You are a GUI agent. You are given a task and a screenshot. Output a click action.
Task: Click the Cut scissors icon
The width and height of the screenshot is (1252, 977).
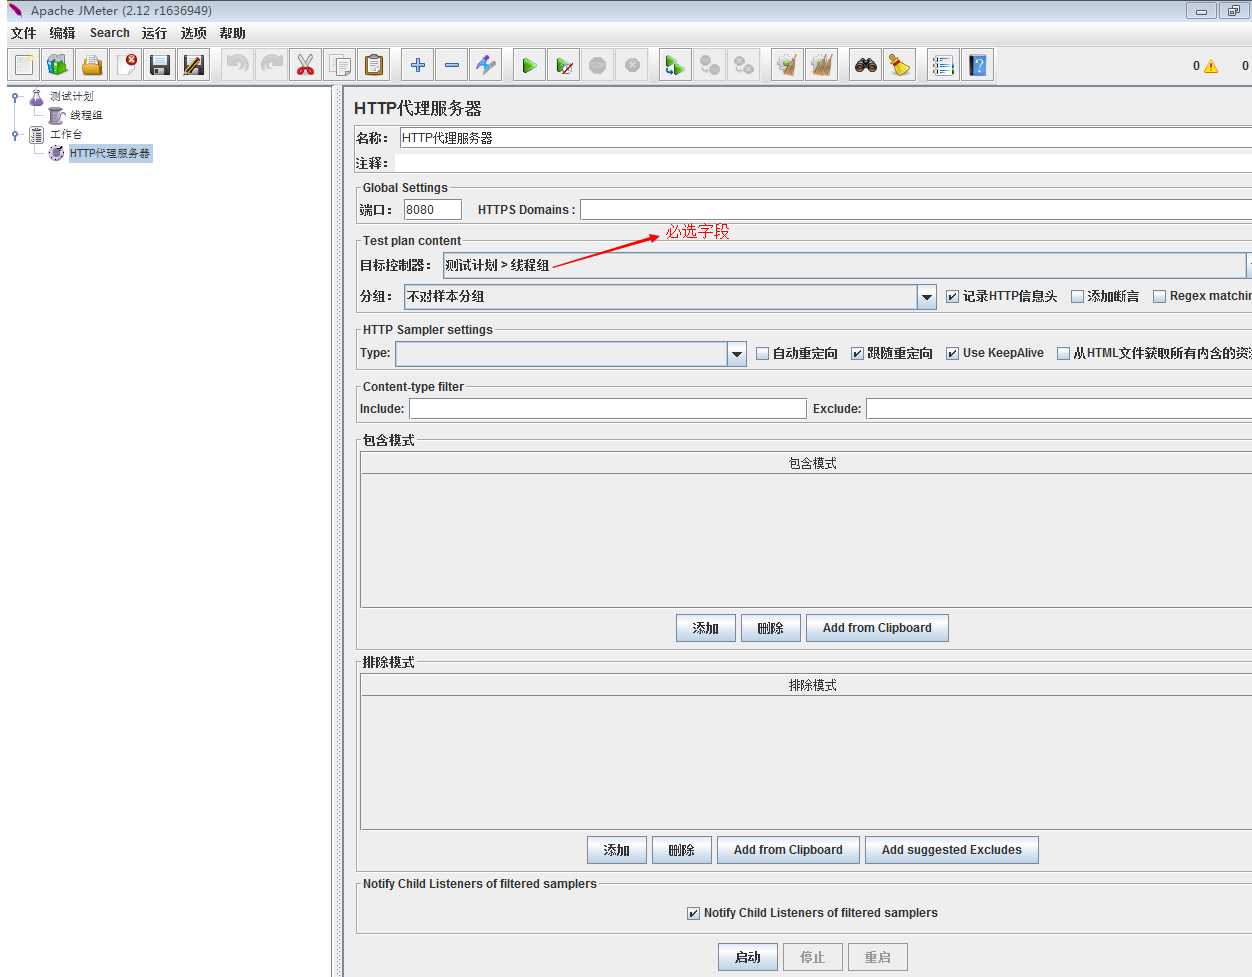coord(306,65)
